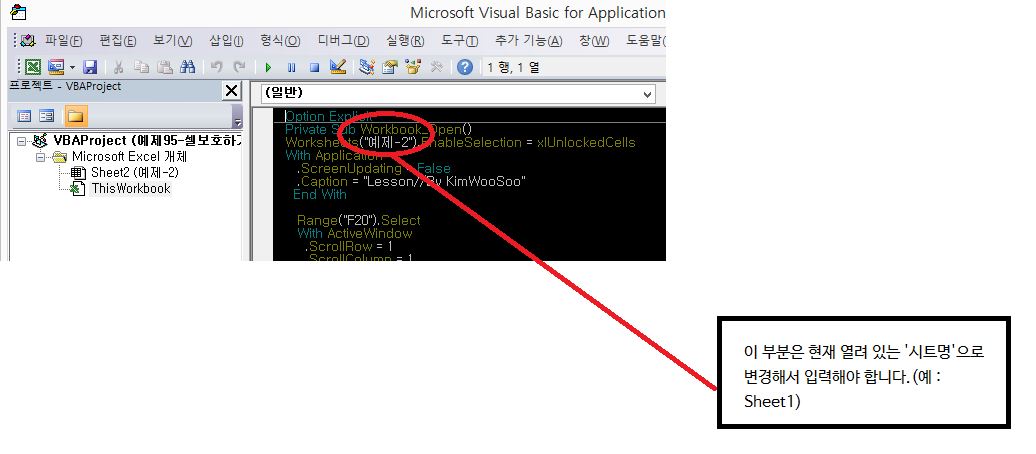Click the View Object icon in project panel
Screen dimensions: 1036x454
pyautogui.click(x=47, y=116)
